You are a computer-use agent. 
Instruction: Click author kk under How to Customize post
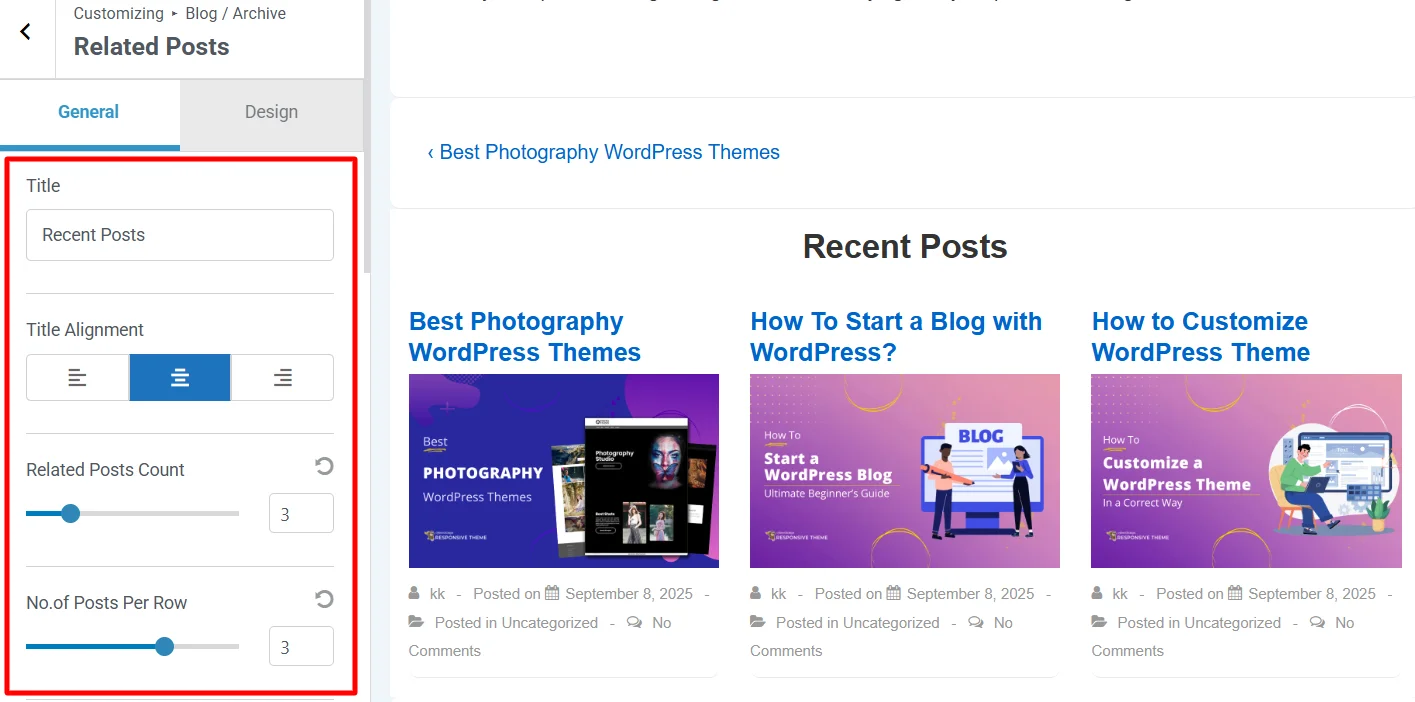(x=1120, y=594)
